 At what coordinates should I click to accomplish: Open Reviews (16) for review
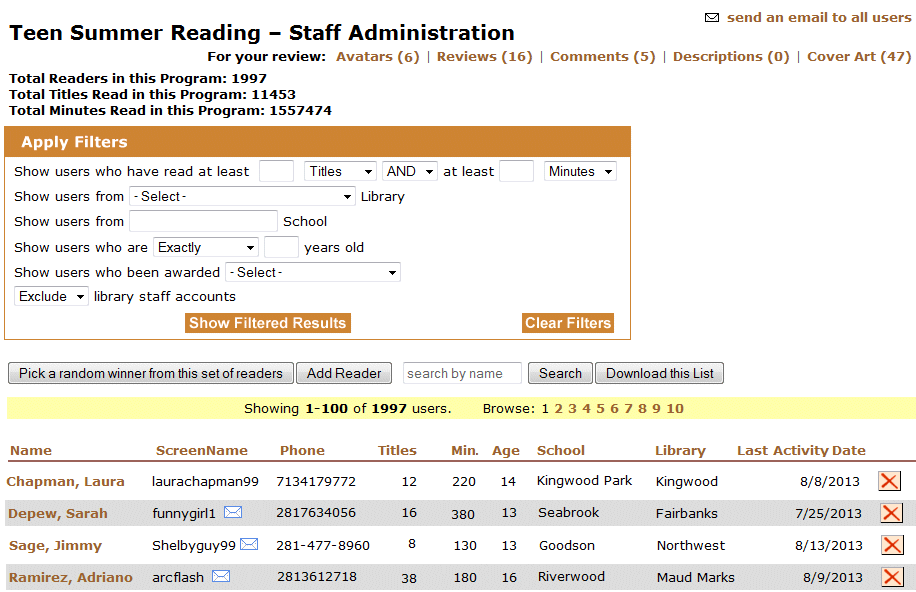(x=484, y=57)
